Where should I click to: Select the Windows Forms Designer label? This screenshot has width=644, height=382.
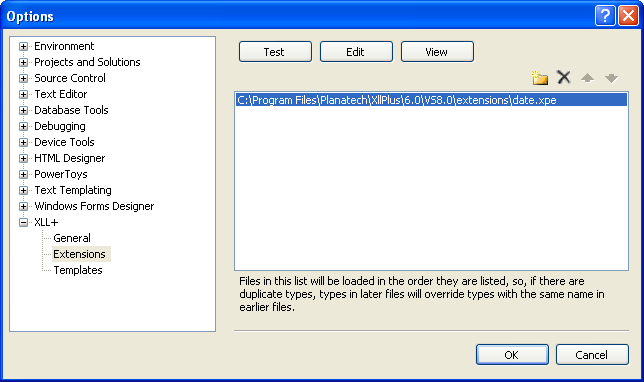coord(94,206)
